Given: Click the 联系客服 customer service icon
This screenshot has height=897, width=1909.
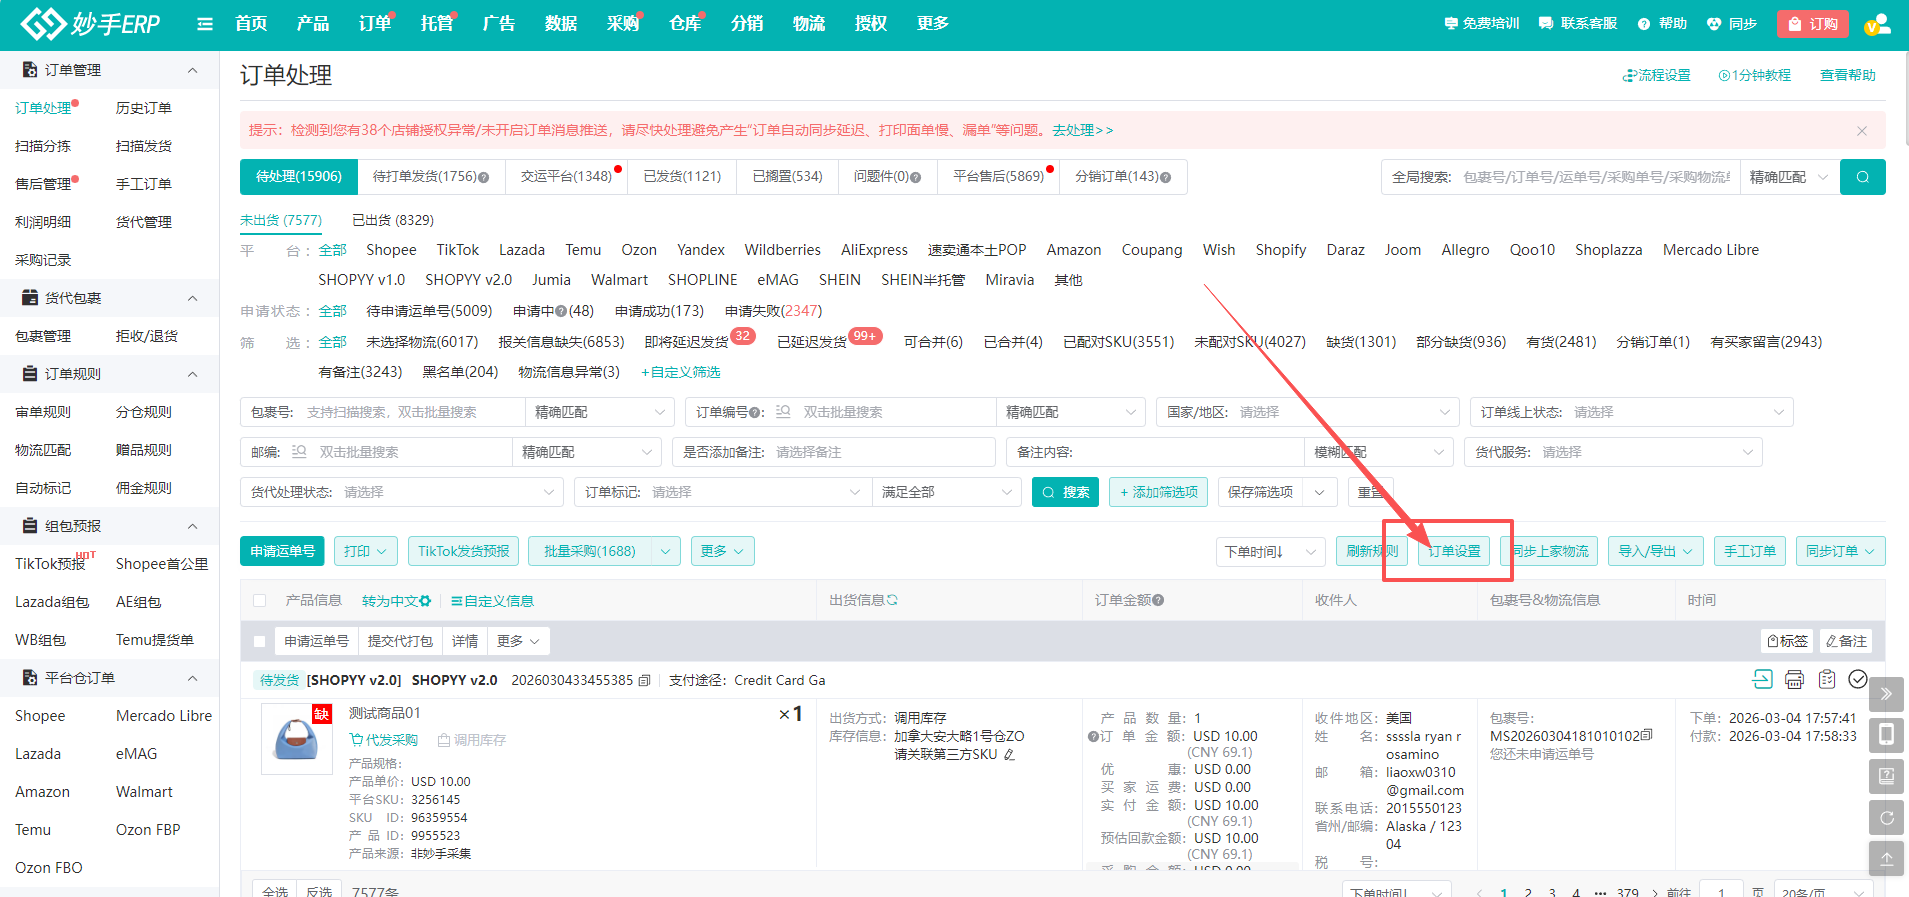Looking at the screenshot, I should point(1546,24).
